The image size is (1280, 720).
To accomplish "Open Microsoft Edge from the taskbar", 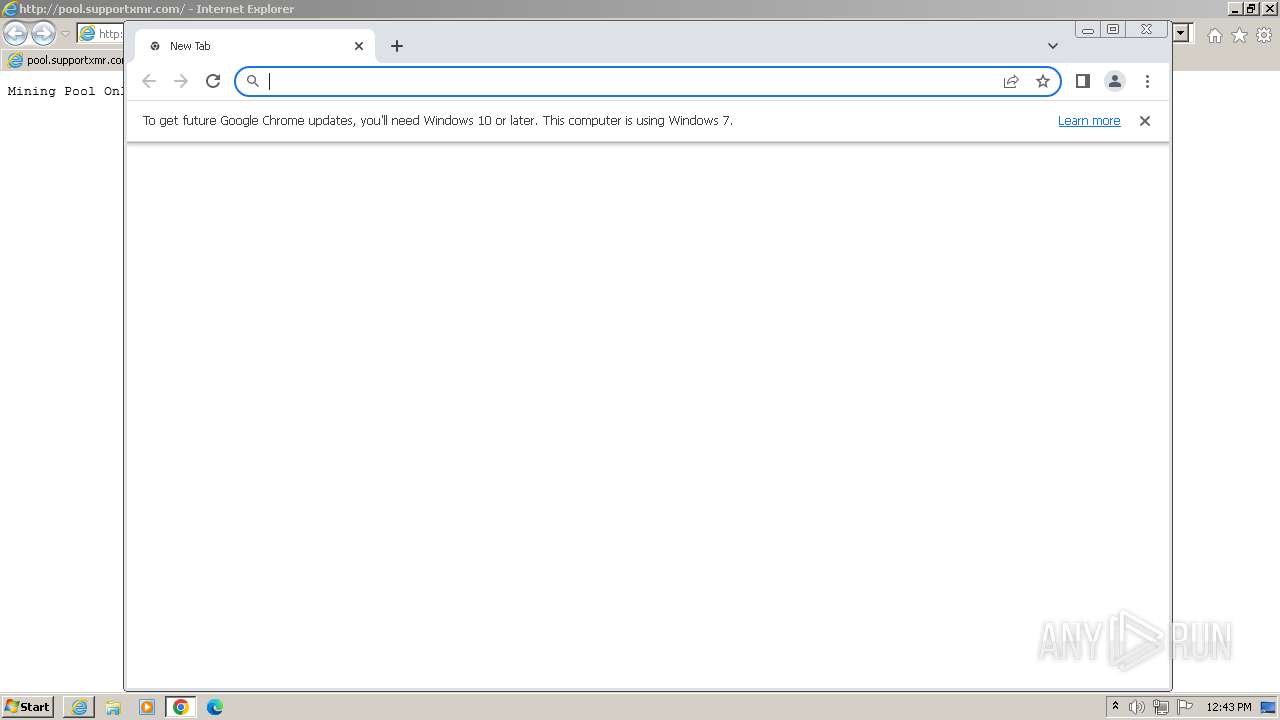I will (215, 707).
